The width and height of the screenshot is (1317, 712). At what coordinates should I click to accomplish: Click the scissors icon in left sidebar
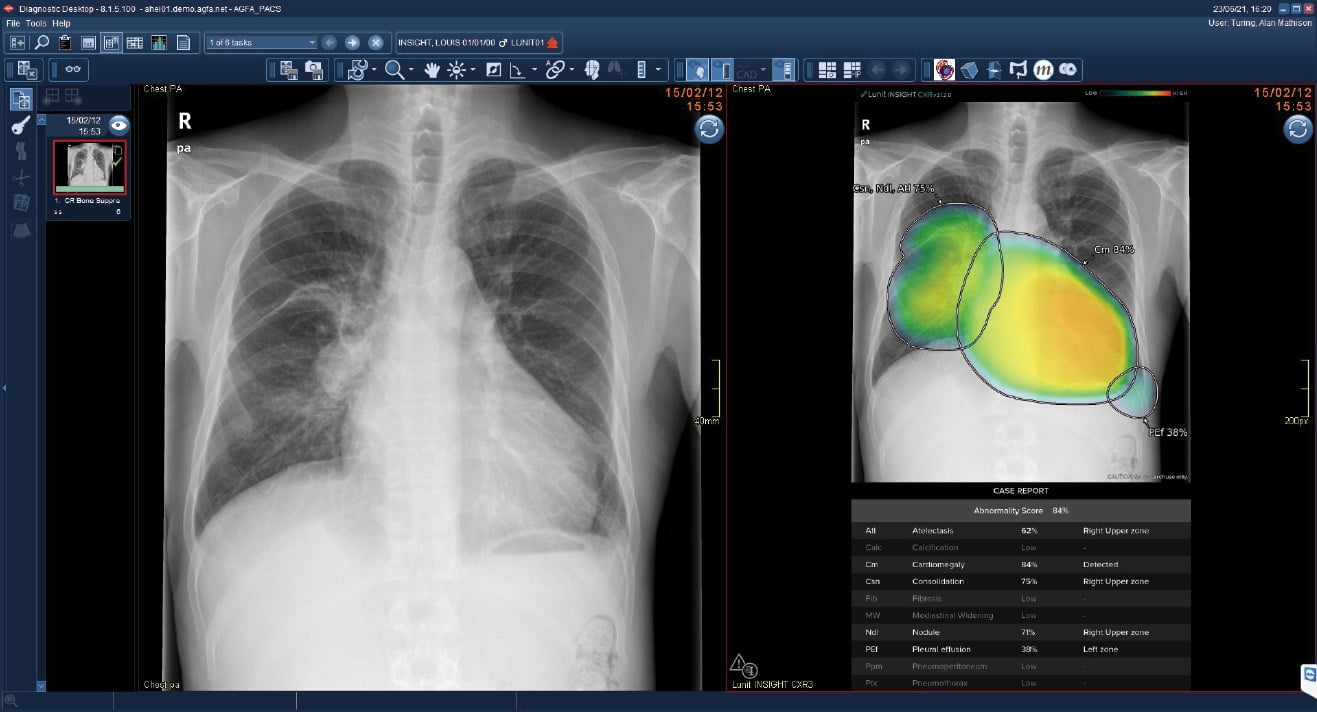21,178
